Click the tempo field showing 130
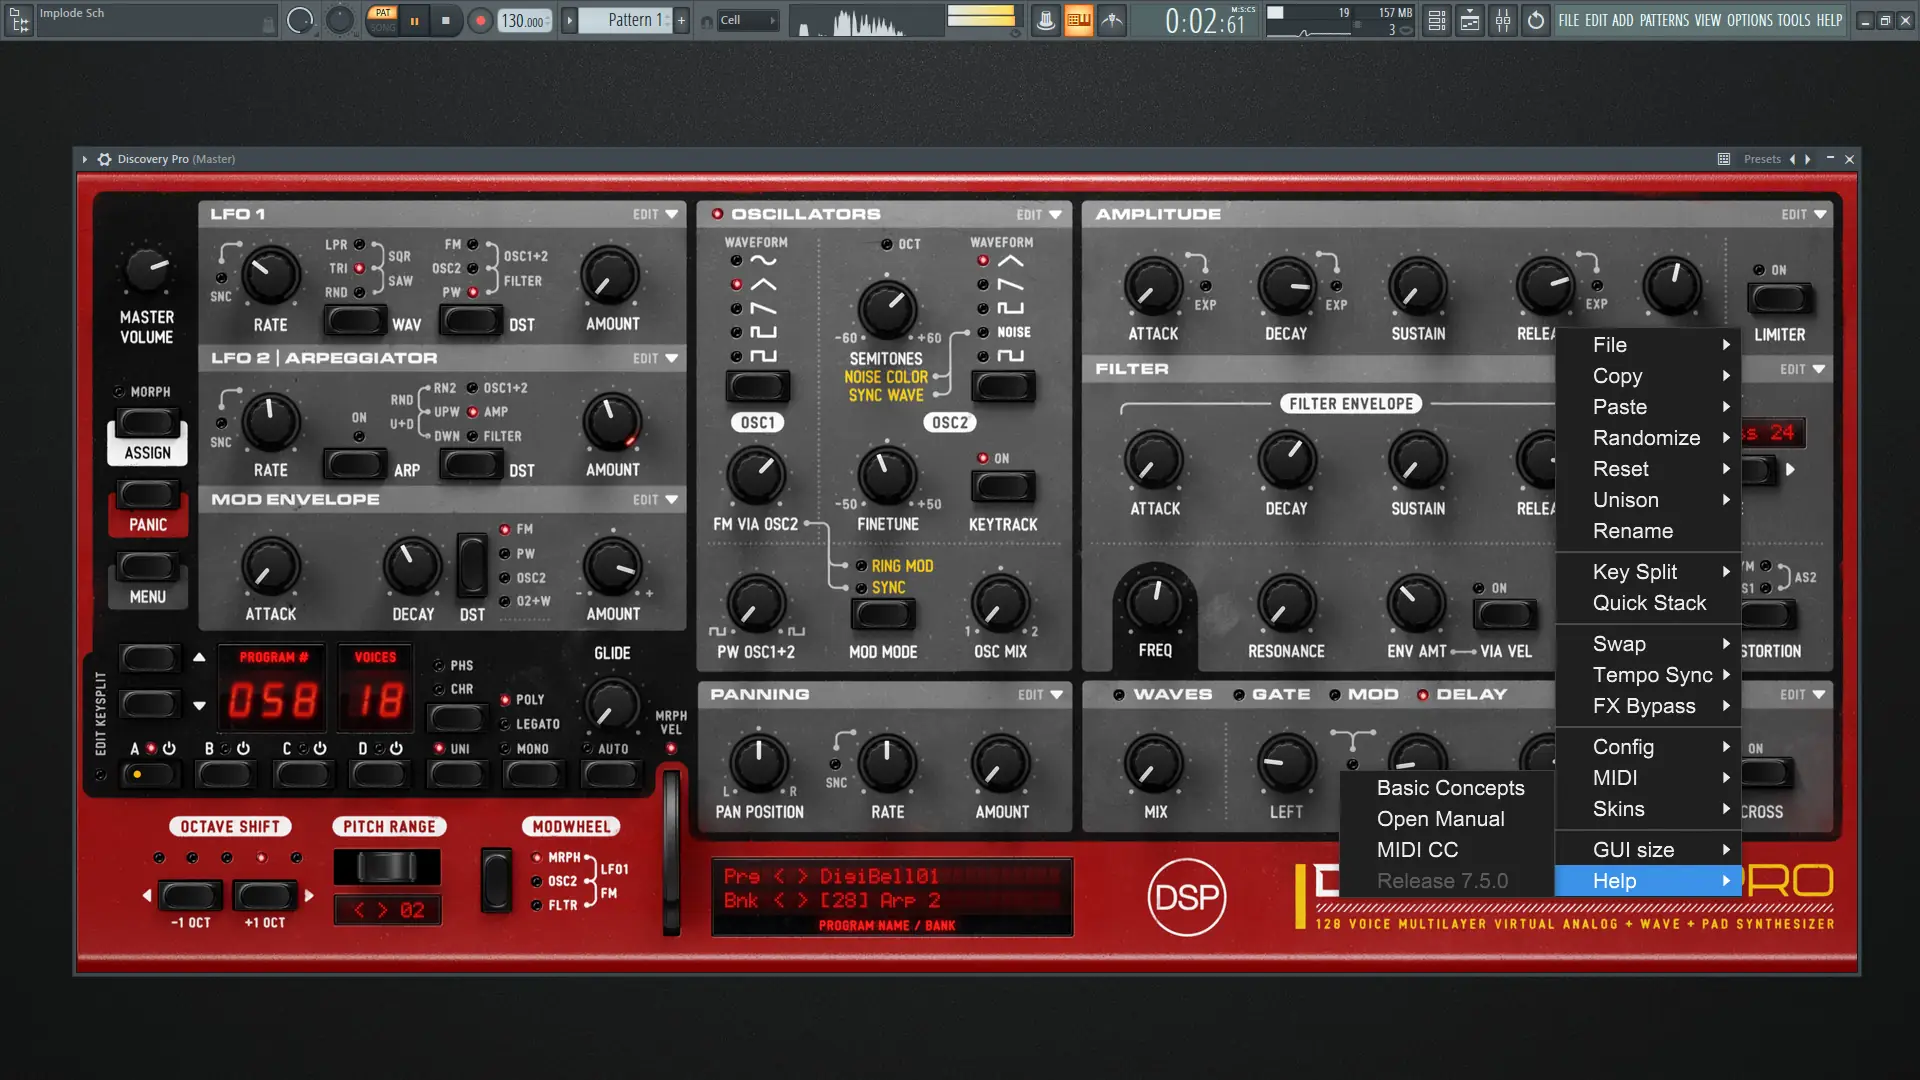The width and height of the screenshot is (1920, 1080). [x=522, y=20]
